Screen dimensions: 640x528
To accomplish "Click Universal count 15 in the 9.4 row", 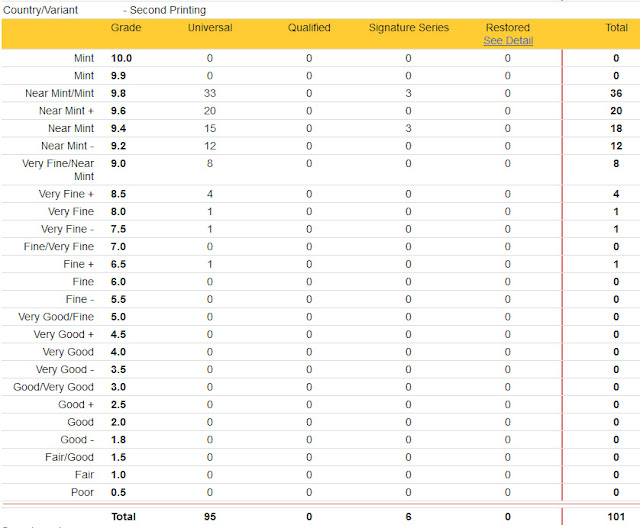I will click(210, 129).
